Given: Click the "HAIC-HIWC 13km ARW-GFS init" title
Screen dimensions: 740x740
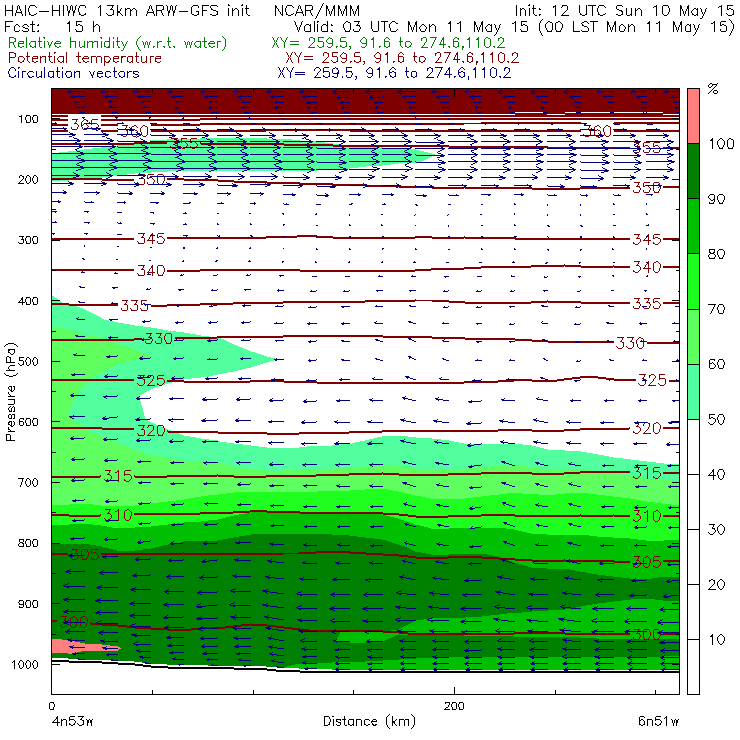Looking at the screenshot, I should tap(127, 11).
